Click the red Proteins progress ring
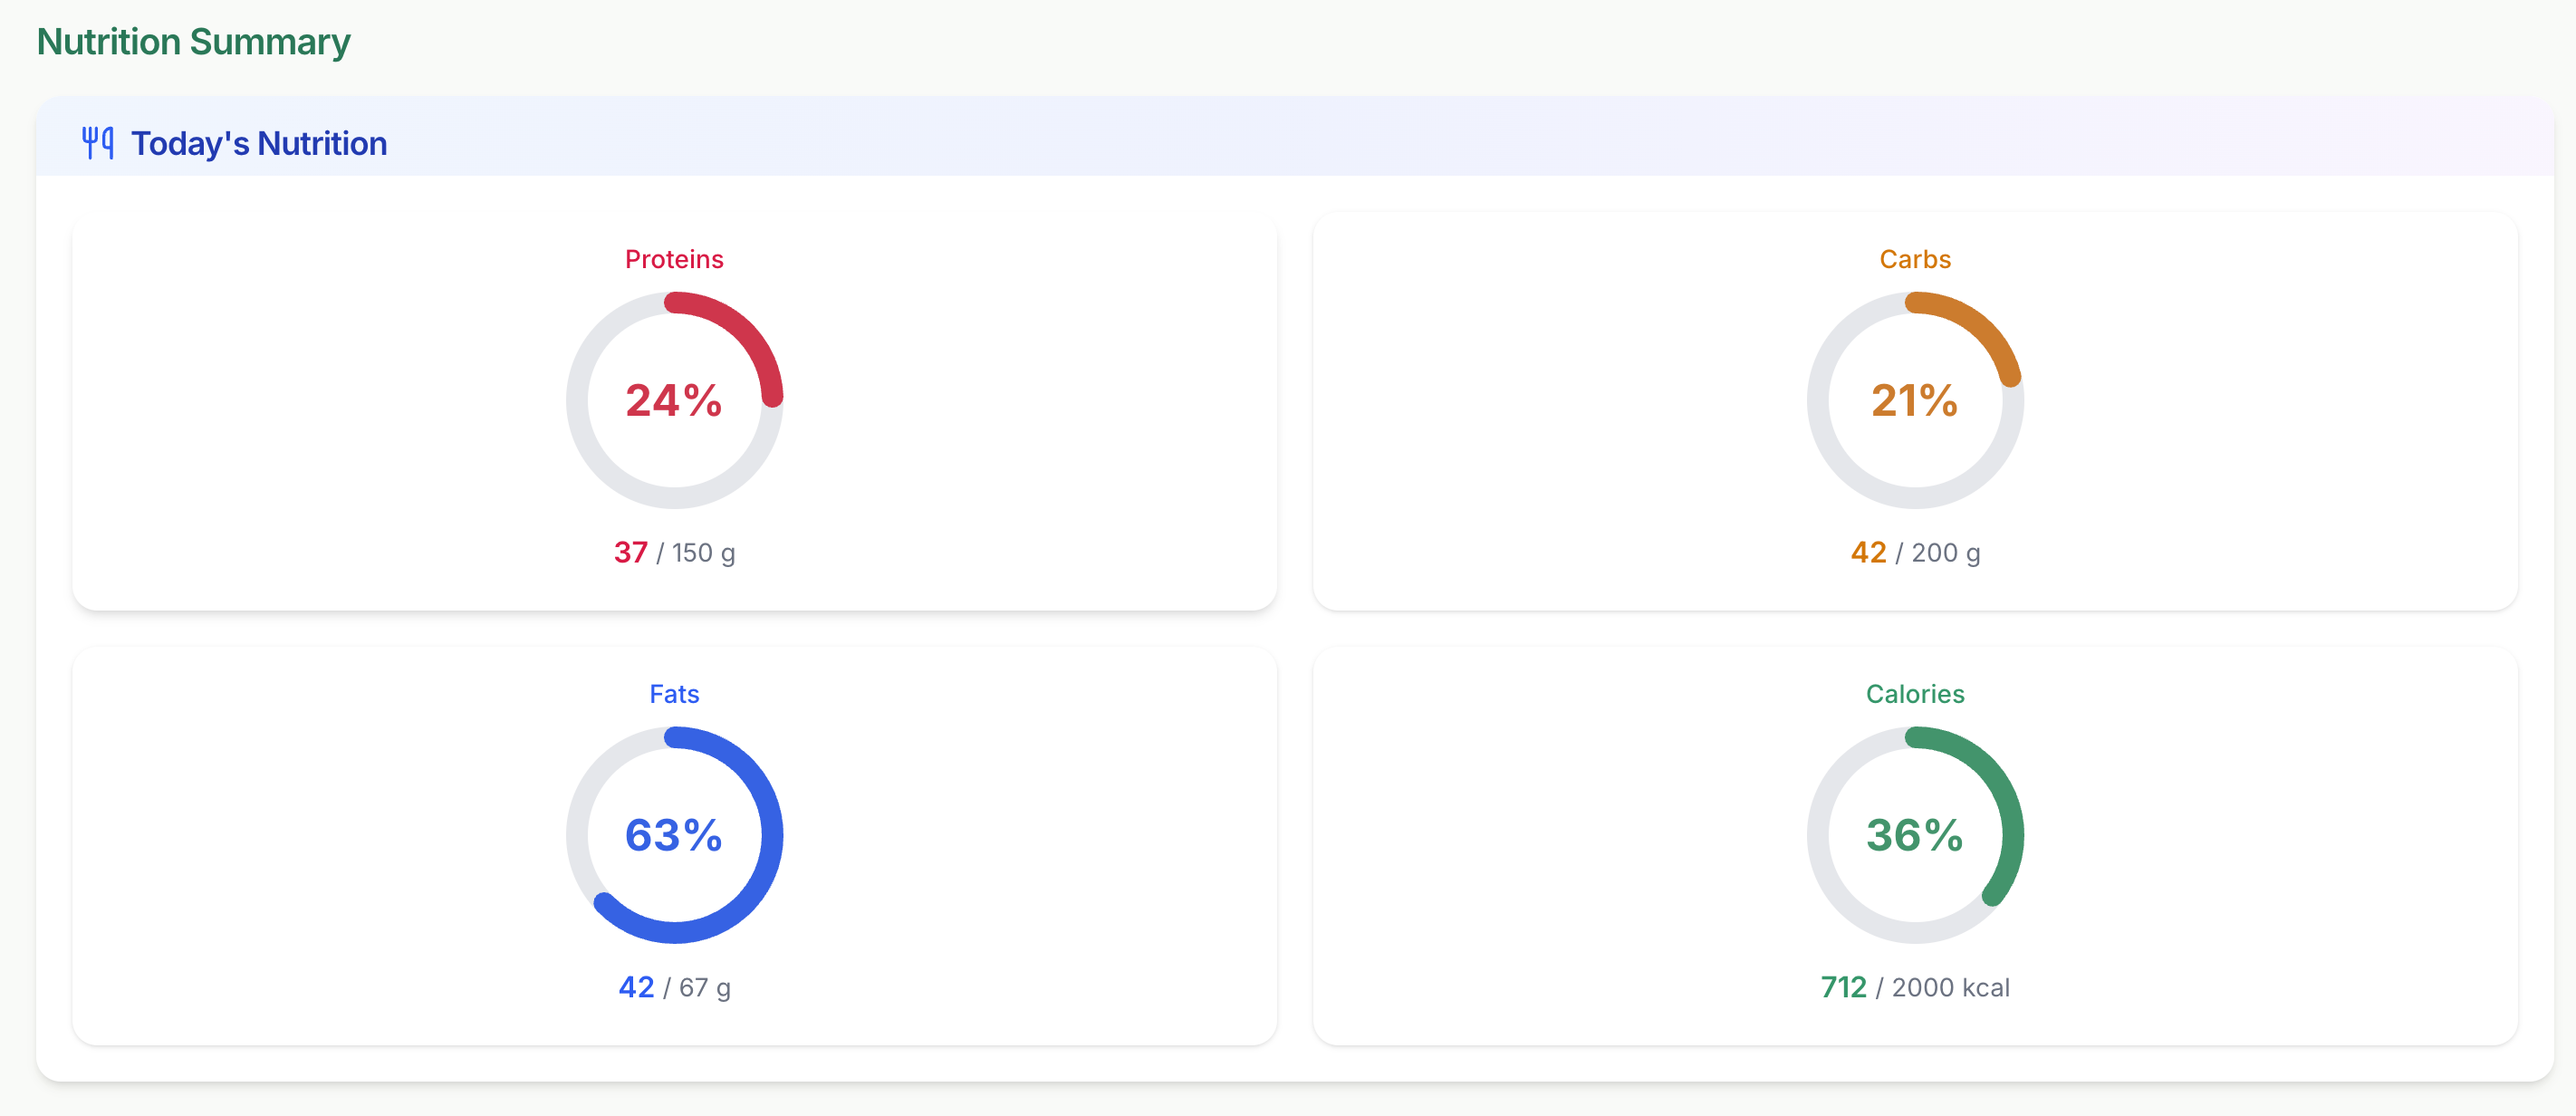 pos(675,400)
